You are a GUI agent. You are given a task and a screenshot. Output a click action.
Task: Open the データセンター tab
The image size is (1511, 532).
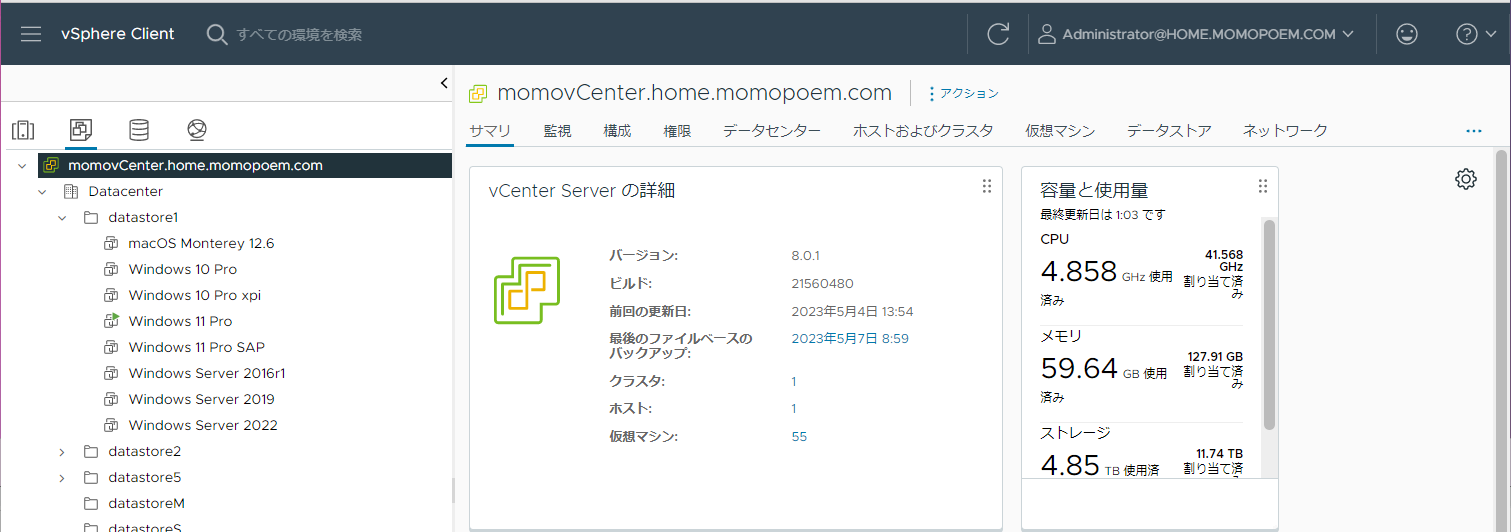(x=772, y=131)
